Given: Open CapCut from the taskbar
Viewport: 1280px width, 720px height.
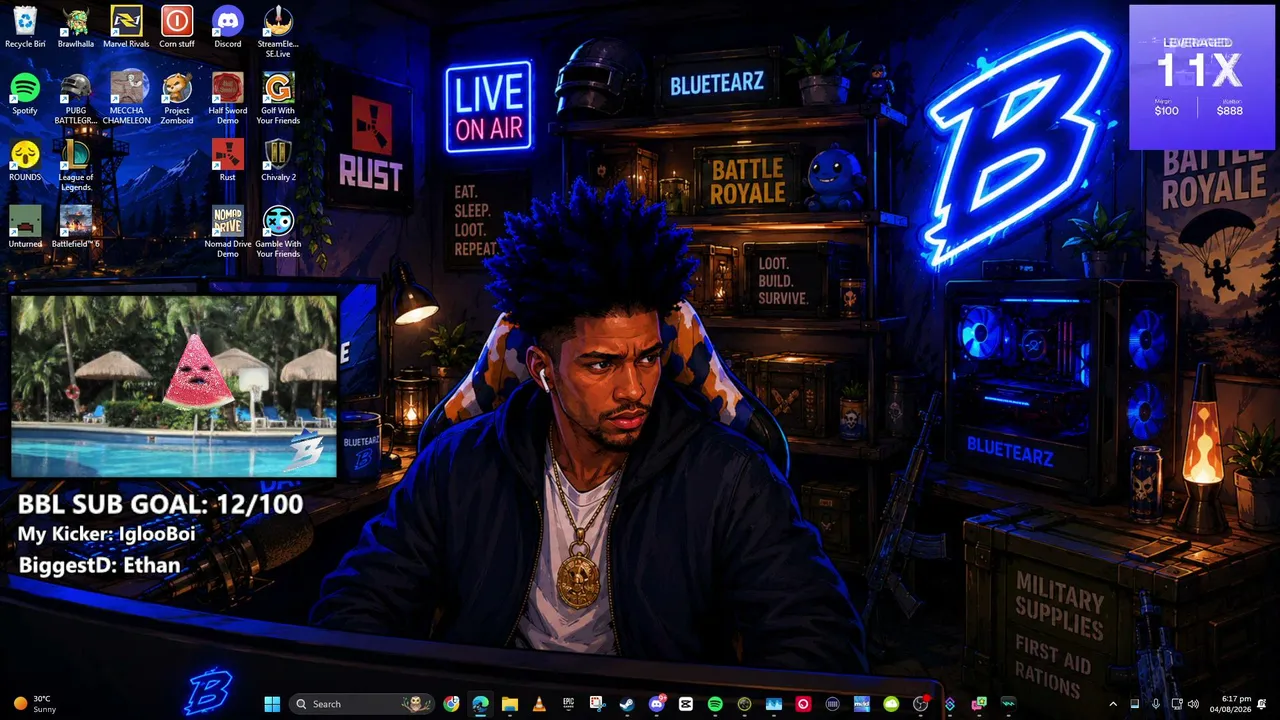Looking at the screenshot, I should pyautogui.click(x=686, y=704).
